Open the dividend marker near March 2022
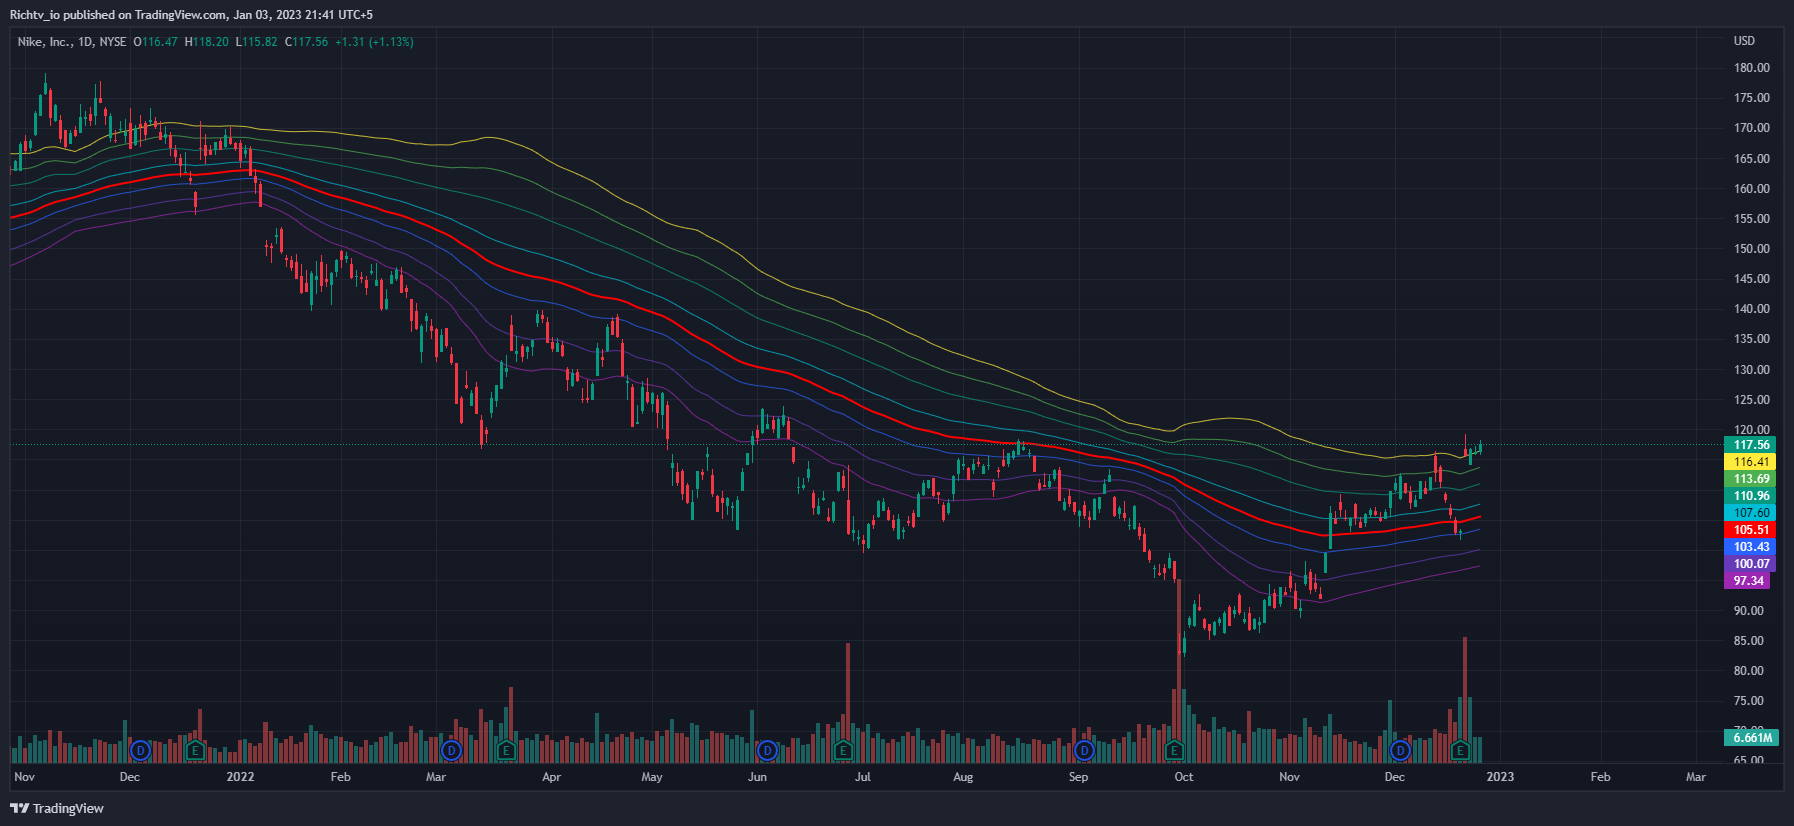The image size is (1794, 826). [452, 750]
